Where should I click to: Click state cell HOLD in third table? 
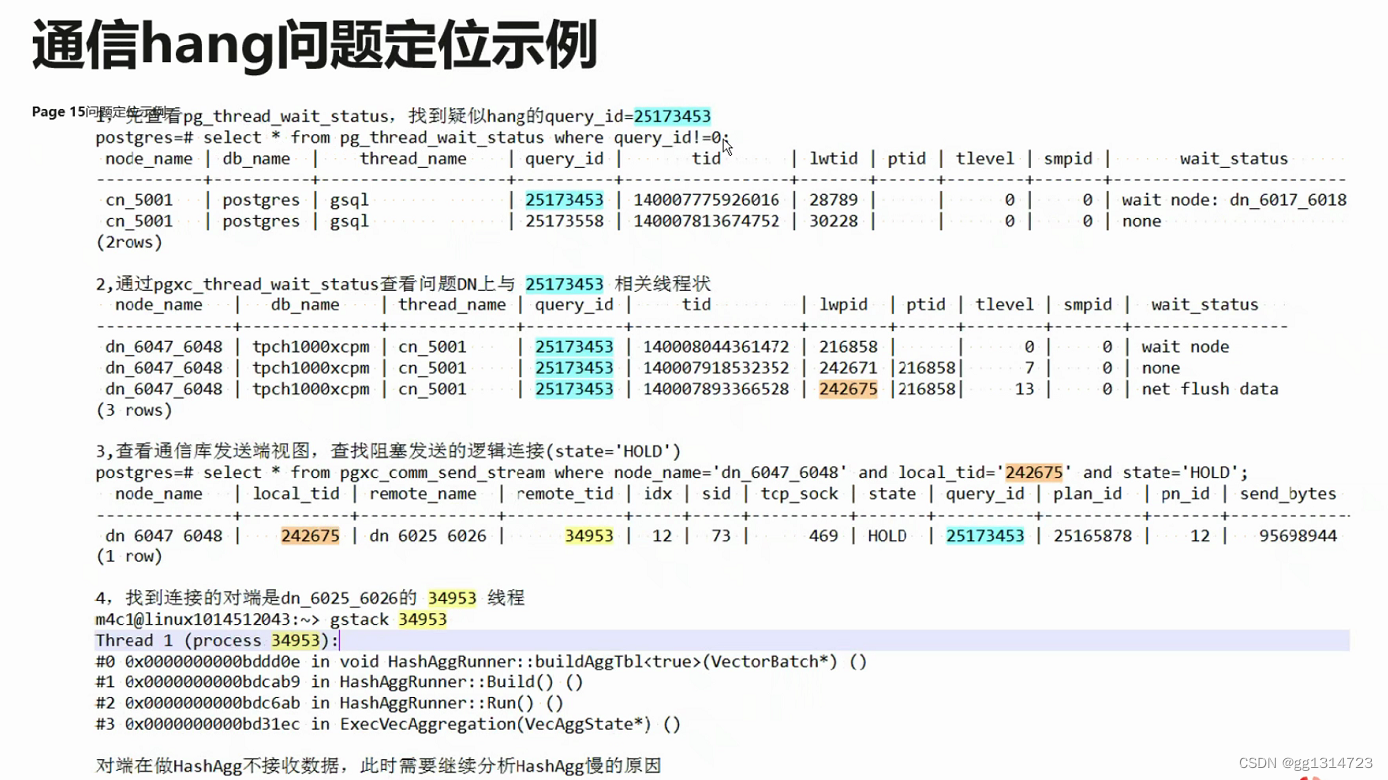887,536
